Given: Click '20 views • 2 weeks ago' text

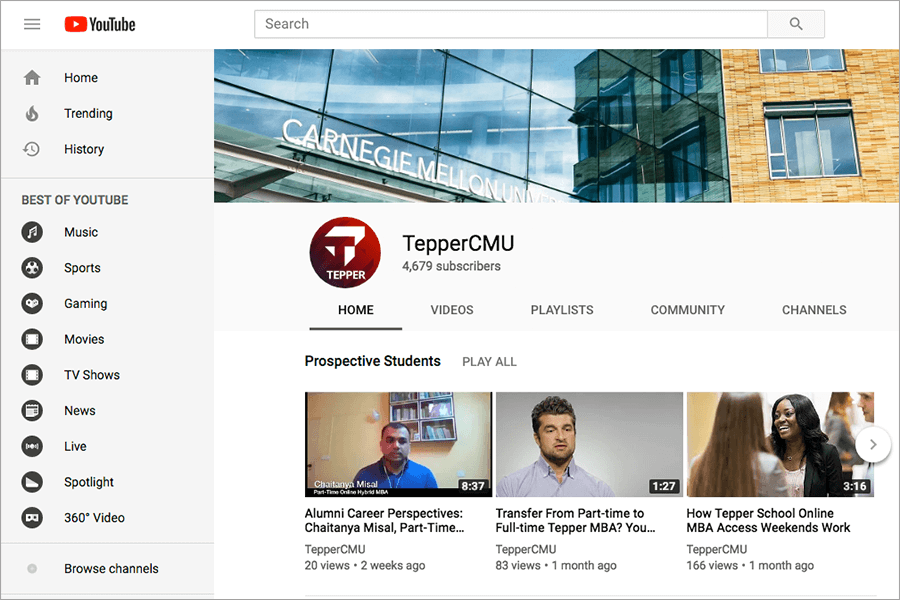Looking at the screenshot, I should tap(365, 566).
